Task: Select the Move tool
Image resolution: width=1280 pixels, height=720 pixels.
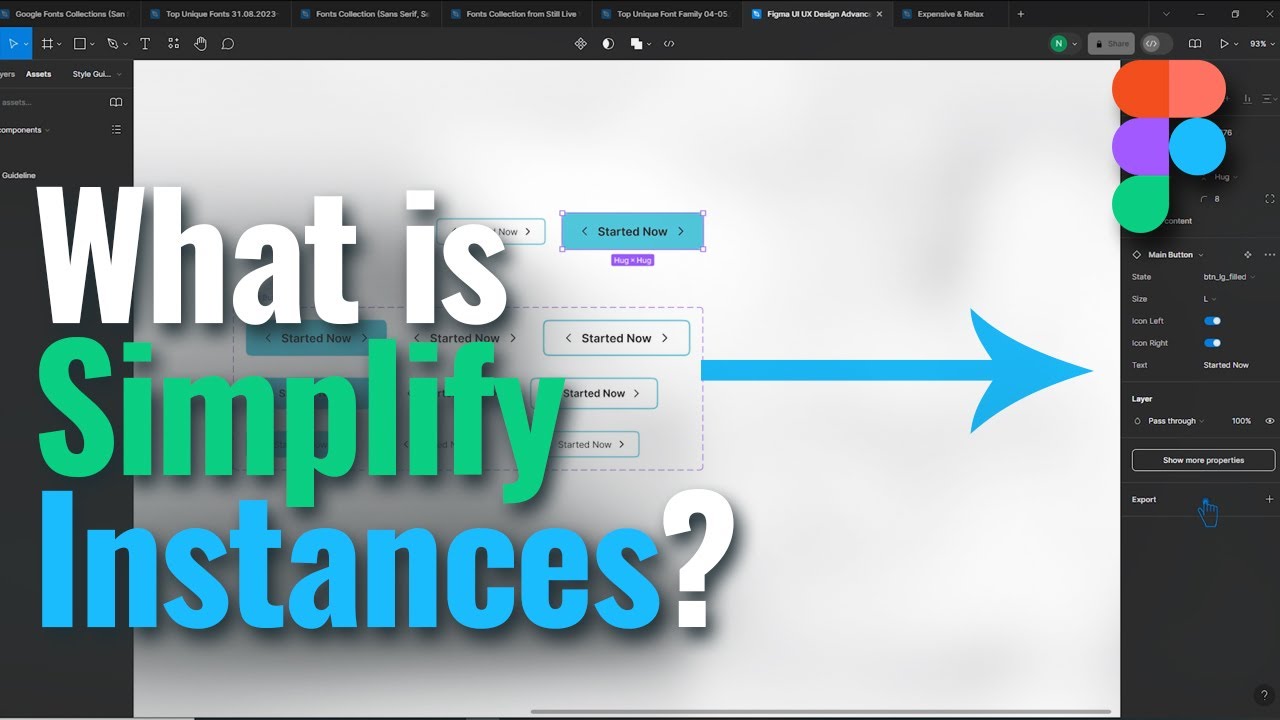Action: click(x=14, y=43)
